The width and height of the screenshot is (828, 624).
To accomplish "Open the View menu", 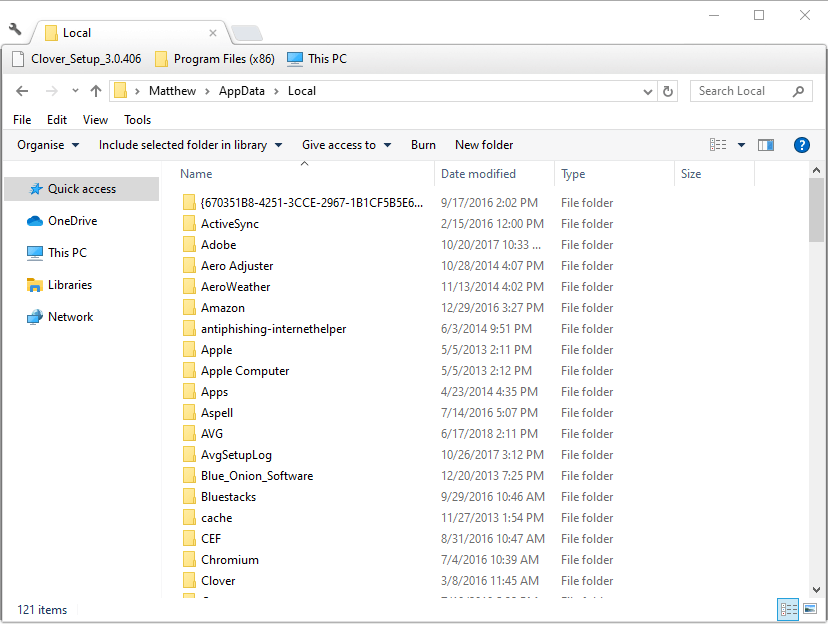I will [x=95, y=120].
